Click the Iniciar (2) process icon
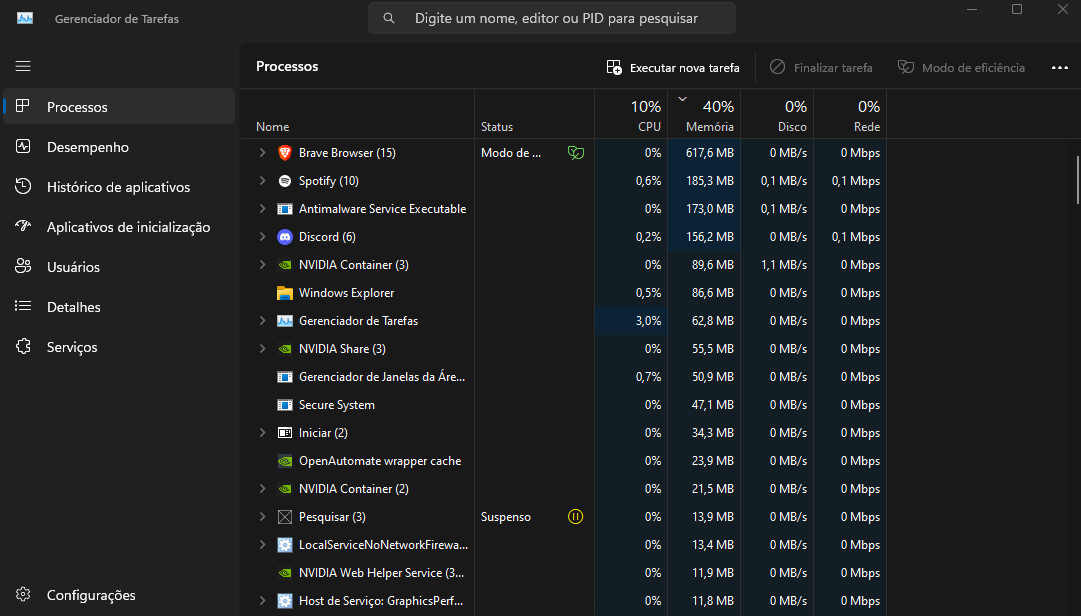Screen dimensions: 1081x616 [x=285, y=433]
